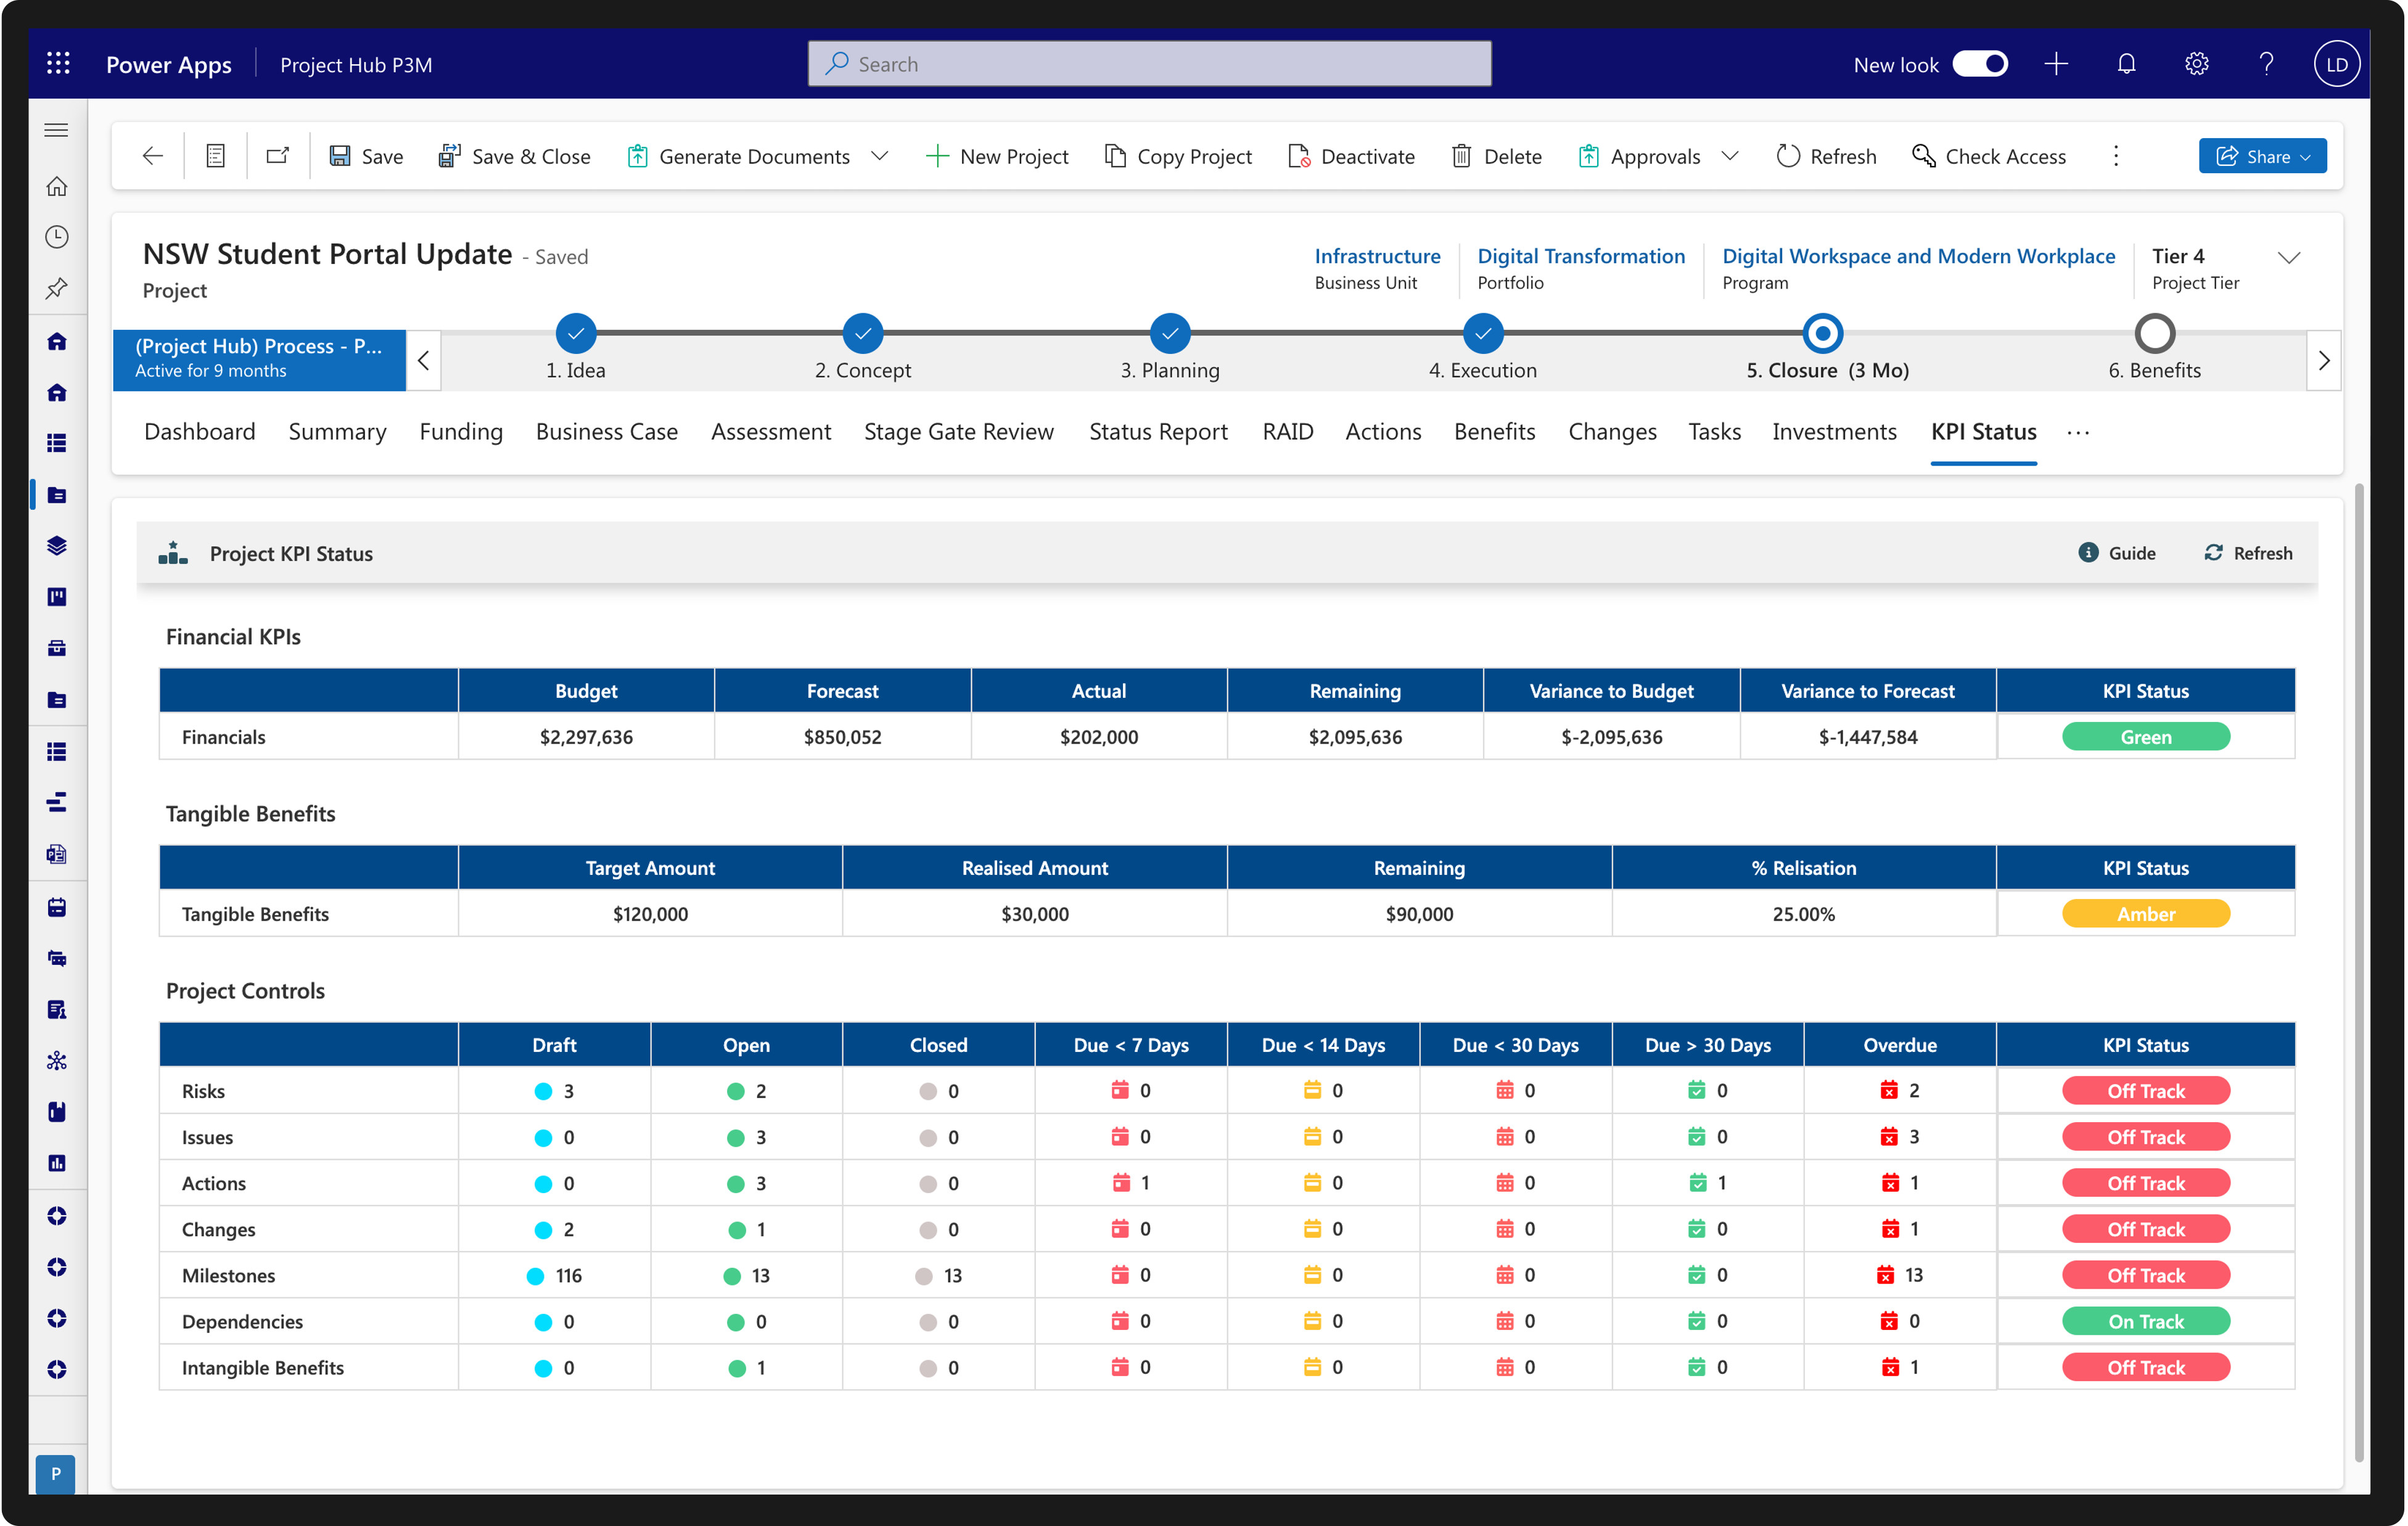Open the settings gear icon
Screen dimensions: 2408x1526
2196,64
